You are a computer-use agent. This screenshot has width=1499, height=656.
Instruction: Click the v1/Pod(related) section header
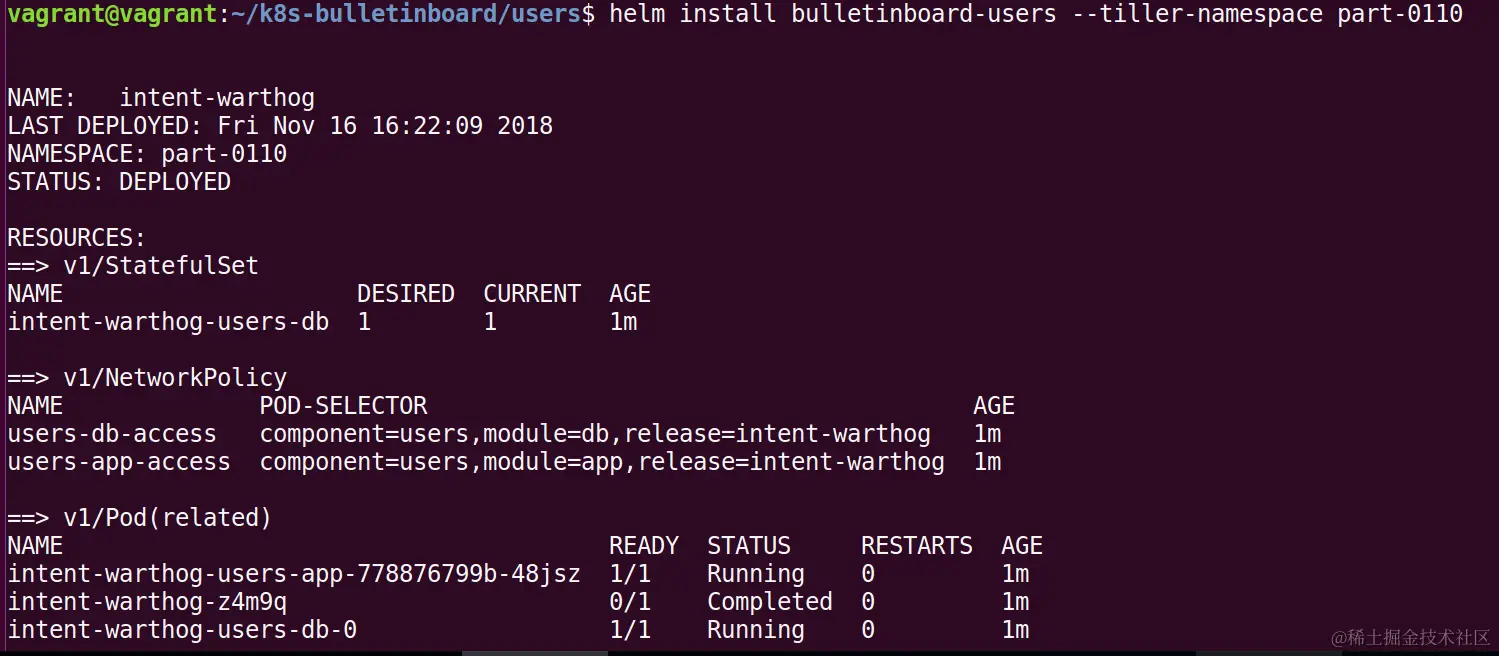tap(140, 518)
